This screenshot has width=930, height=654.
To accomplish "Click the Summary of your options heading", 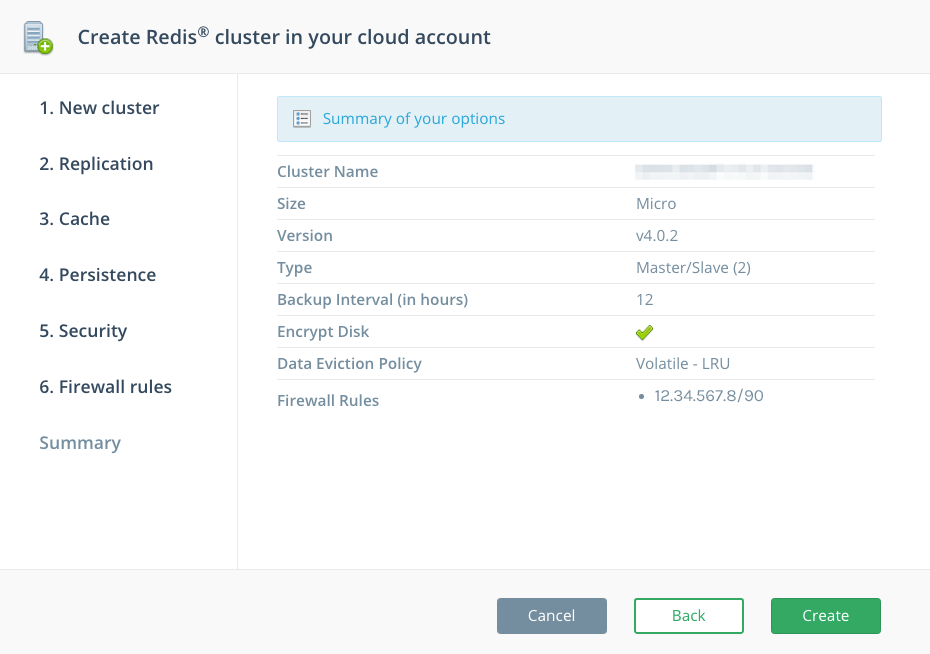I will pyautogui.click(x=413, y=119).
